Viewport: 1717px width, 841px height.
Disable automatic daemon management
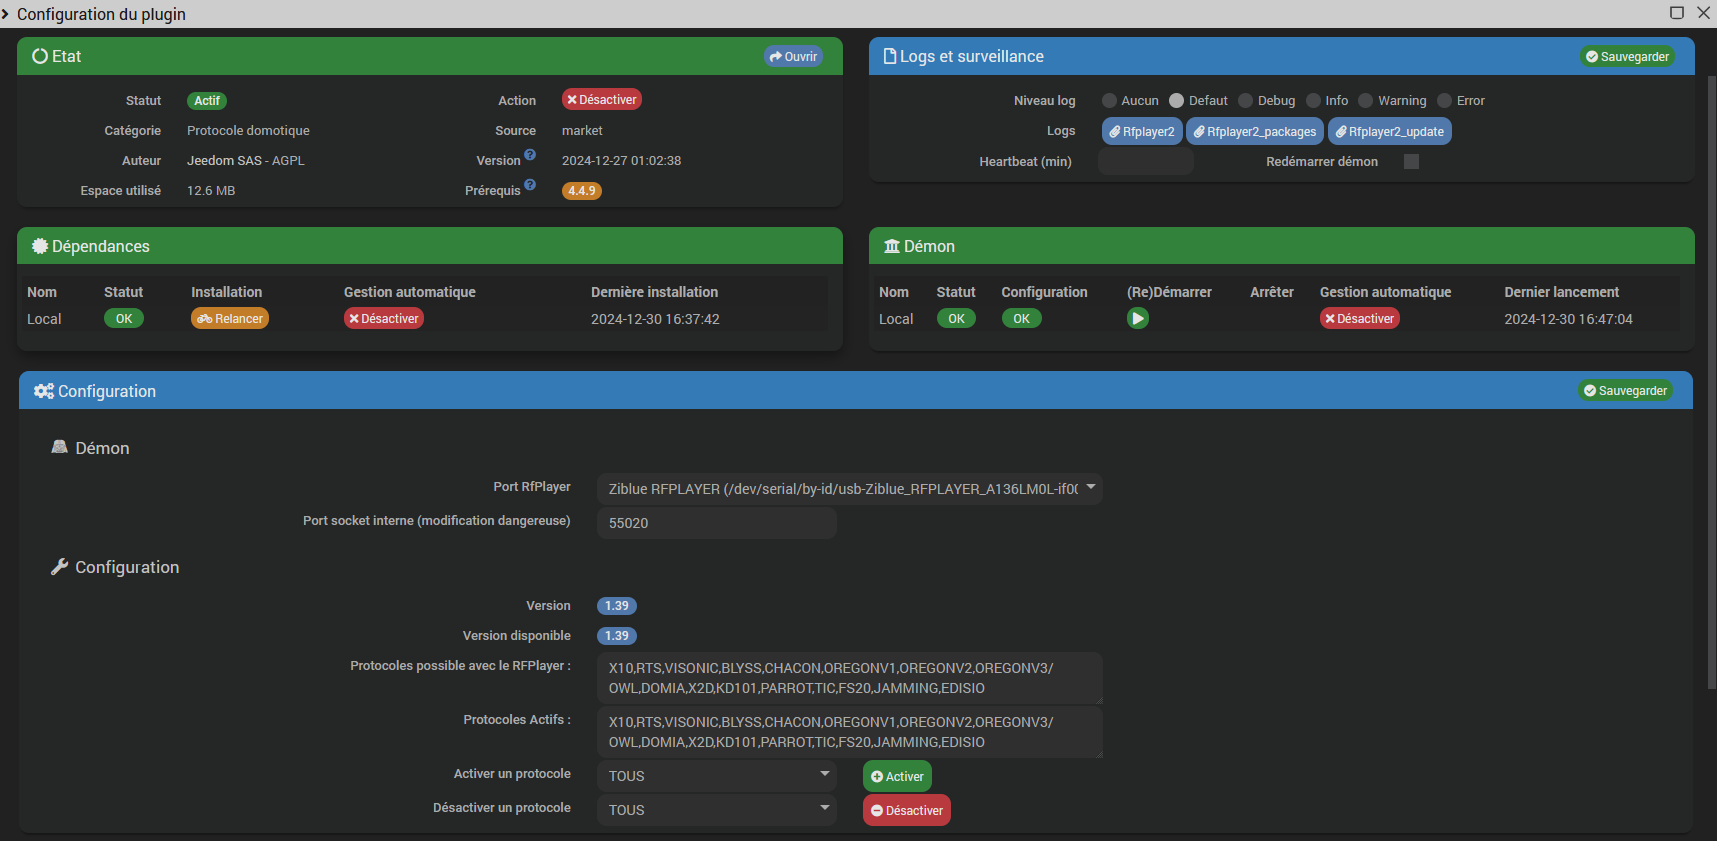click(x=1360, y=318)
